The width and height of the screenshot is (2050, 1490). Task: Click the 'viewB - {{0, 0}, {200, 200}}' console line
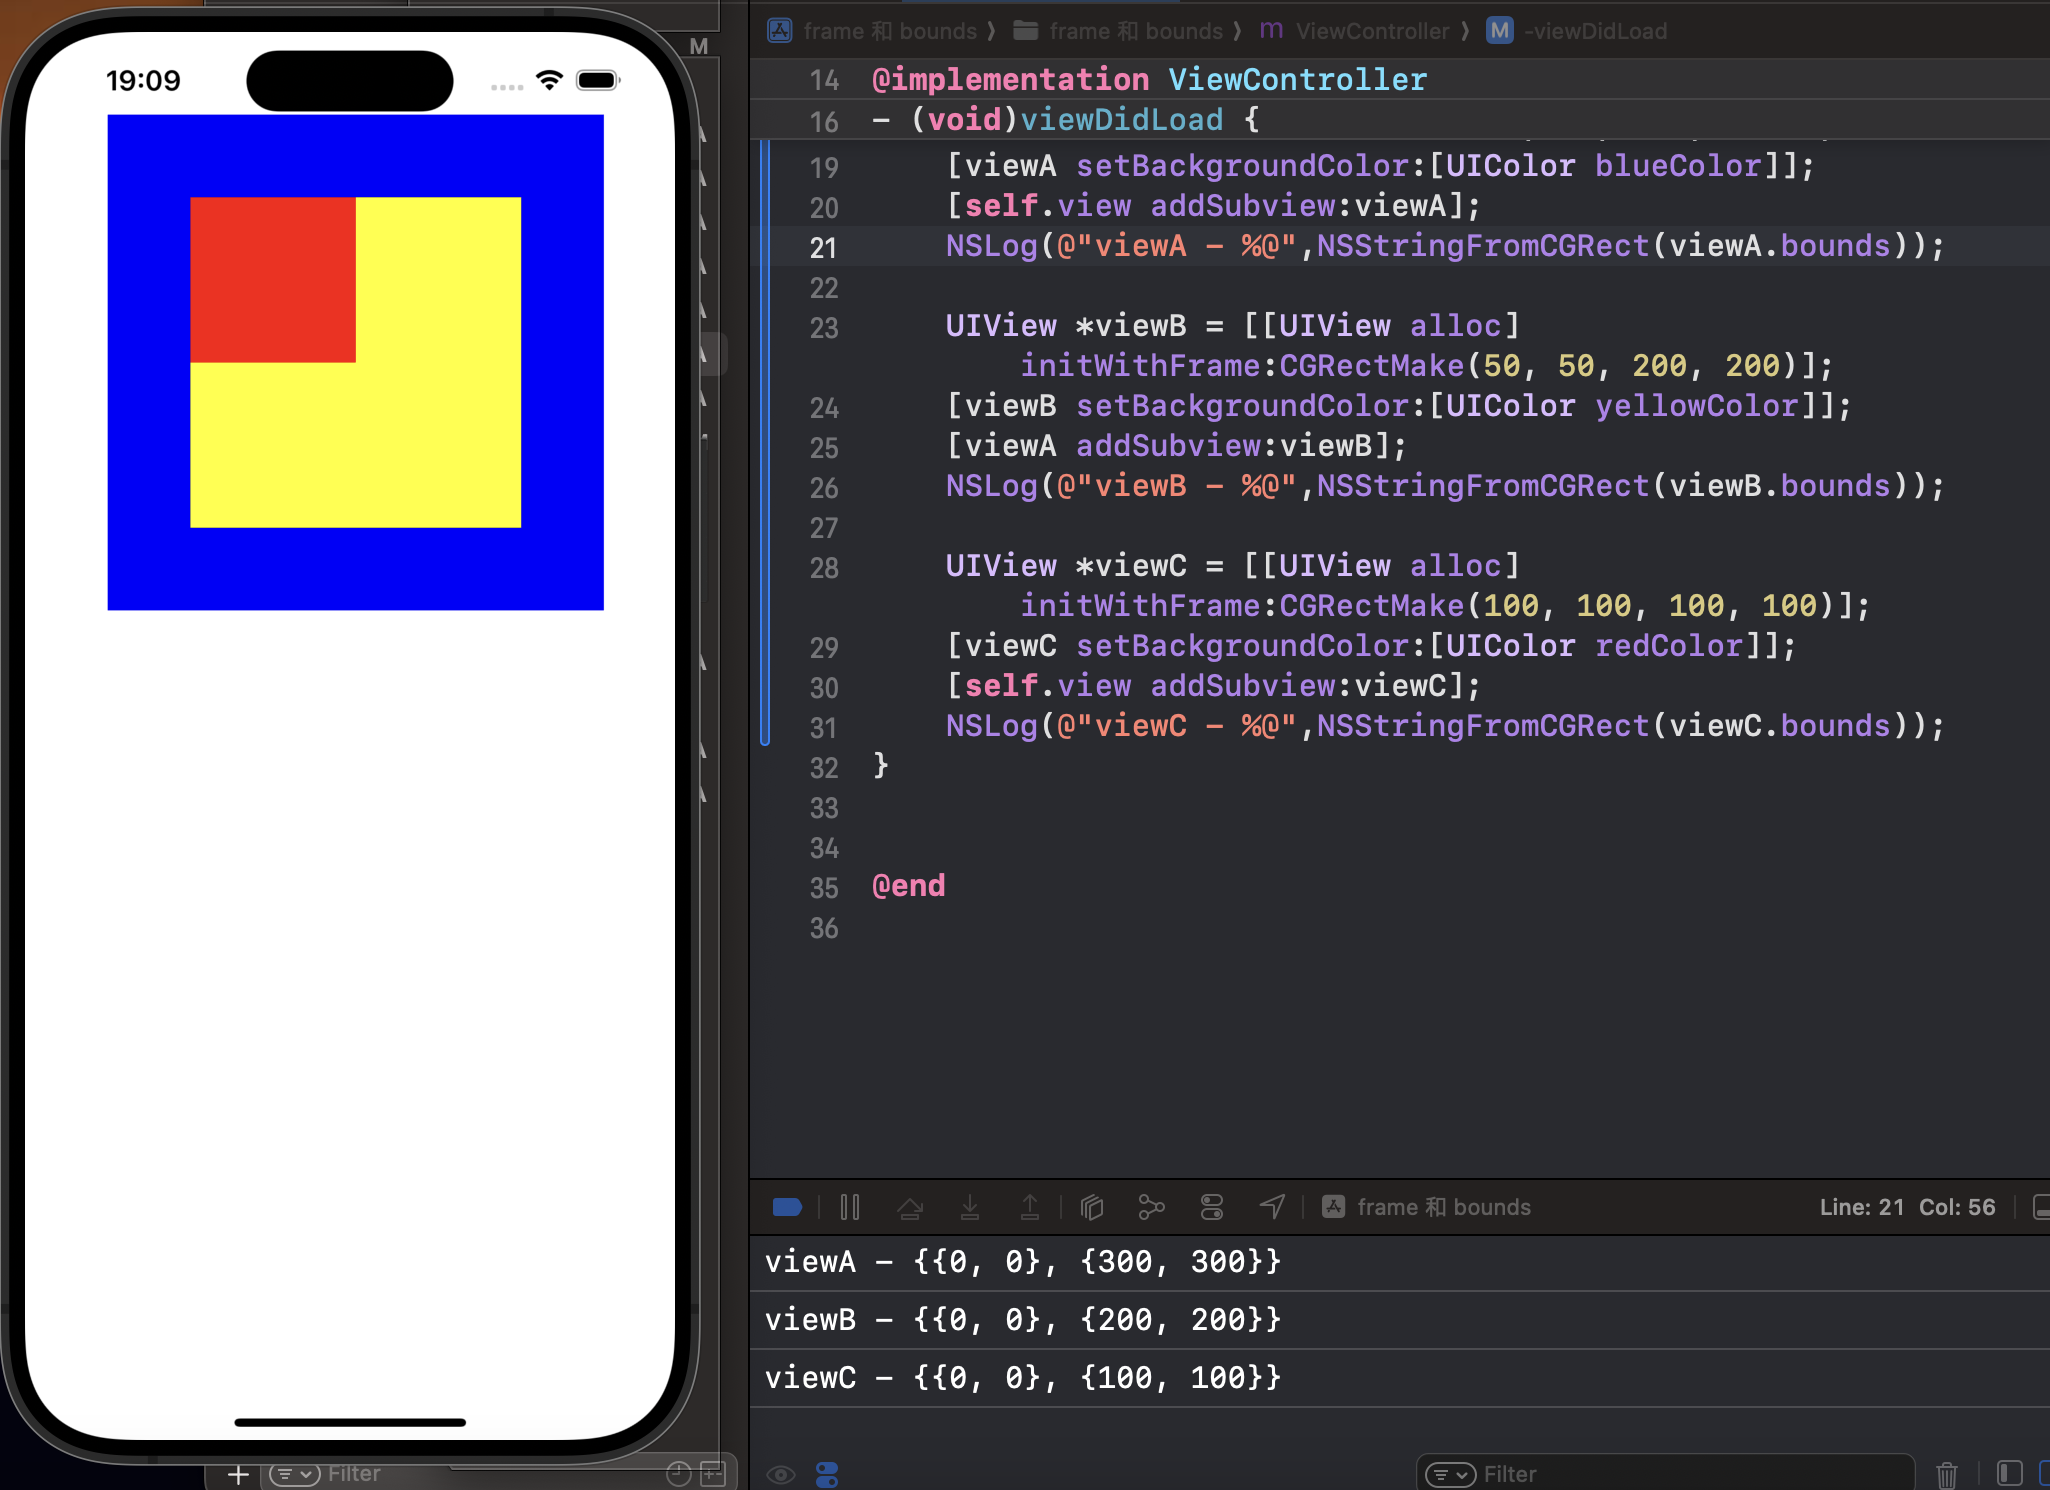pyautogui.click(x=1022, y=1320)
